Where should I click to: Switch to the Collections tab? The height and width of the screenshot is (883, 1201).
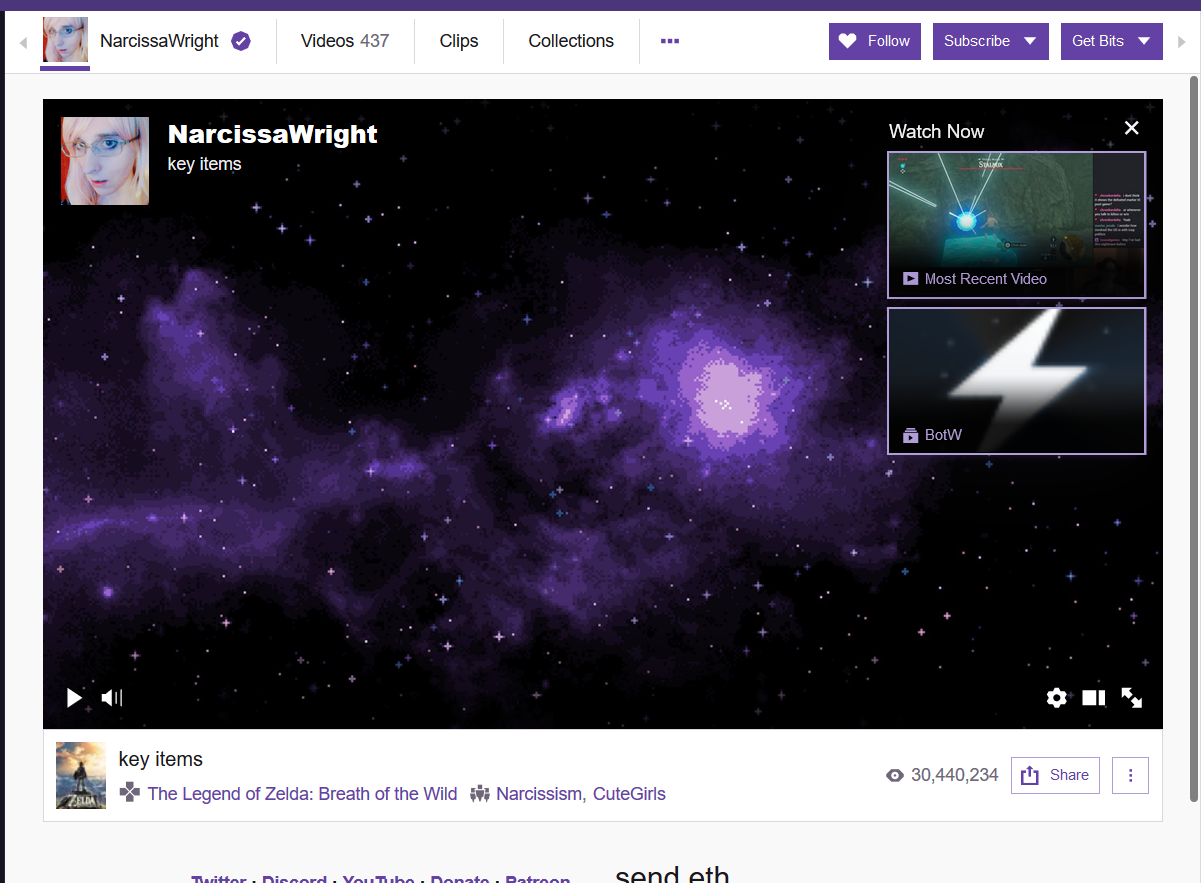pos(571,41)
